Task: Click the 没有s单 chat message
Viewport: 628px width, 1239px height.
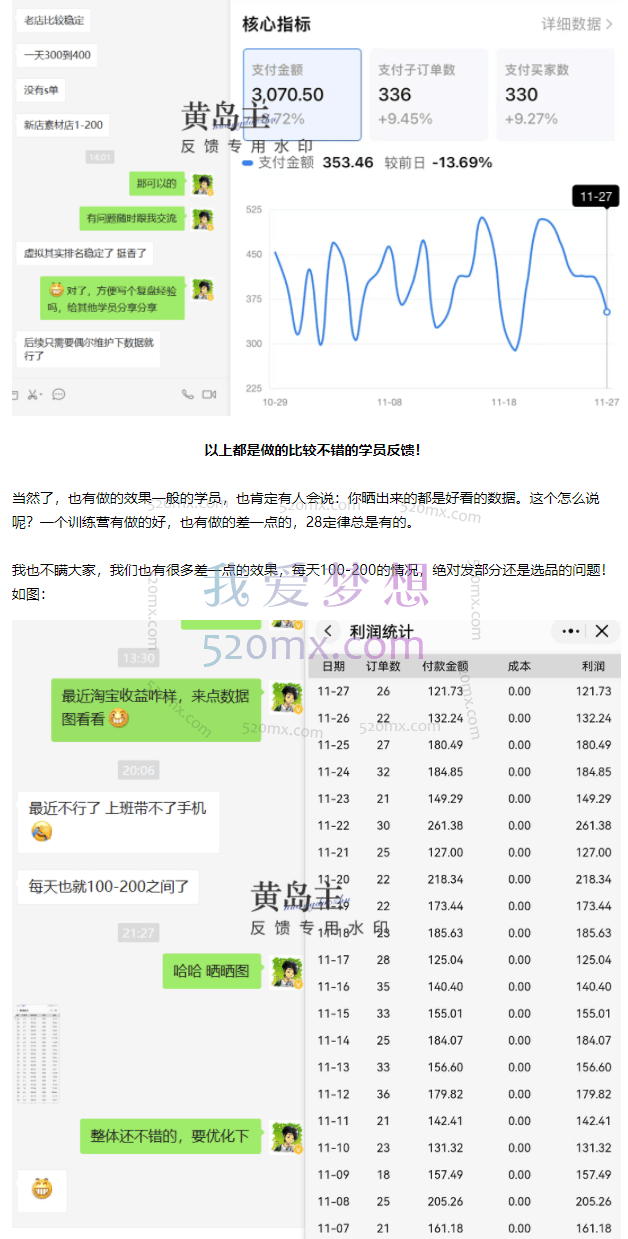Action: 42,90
